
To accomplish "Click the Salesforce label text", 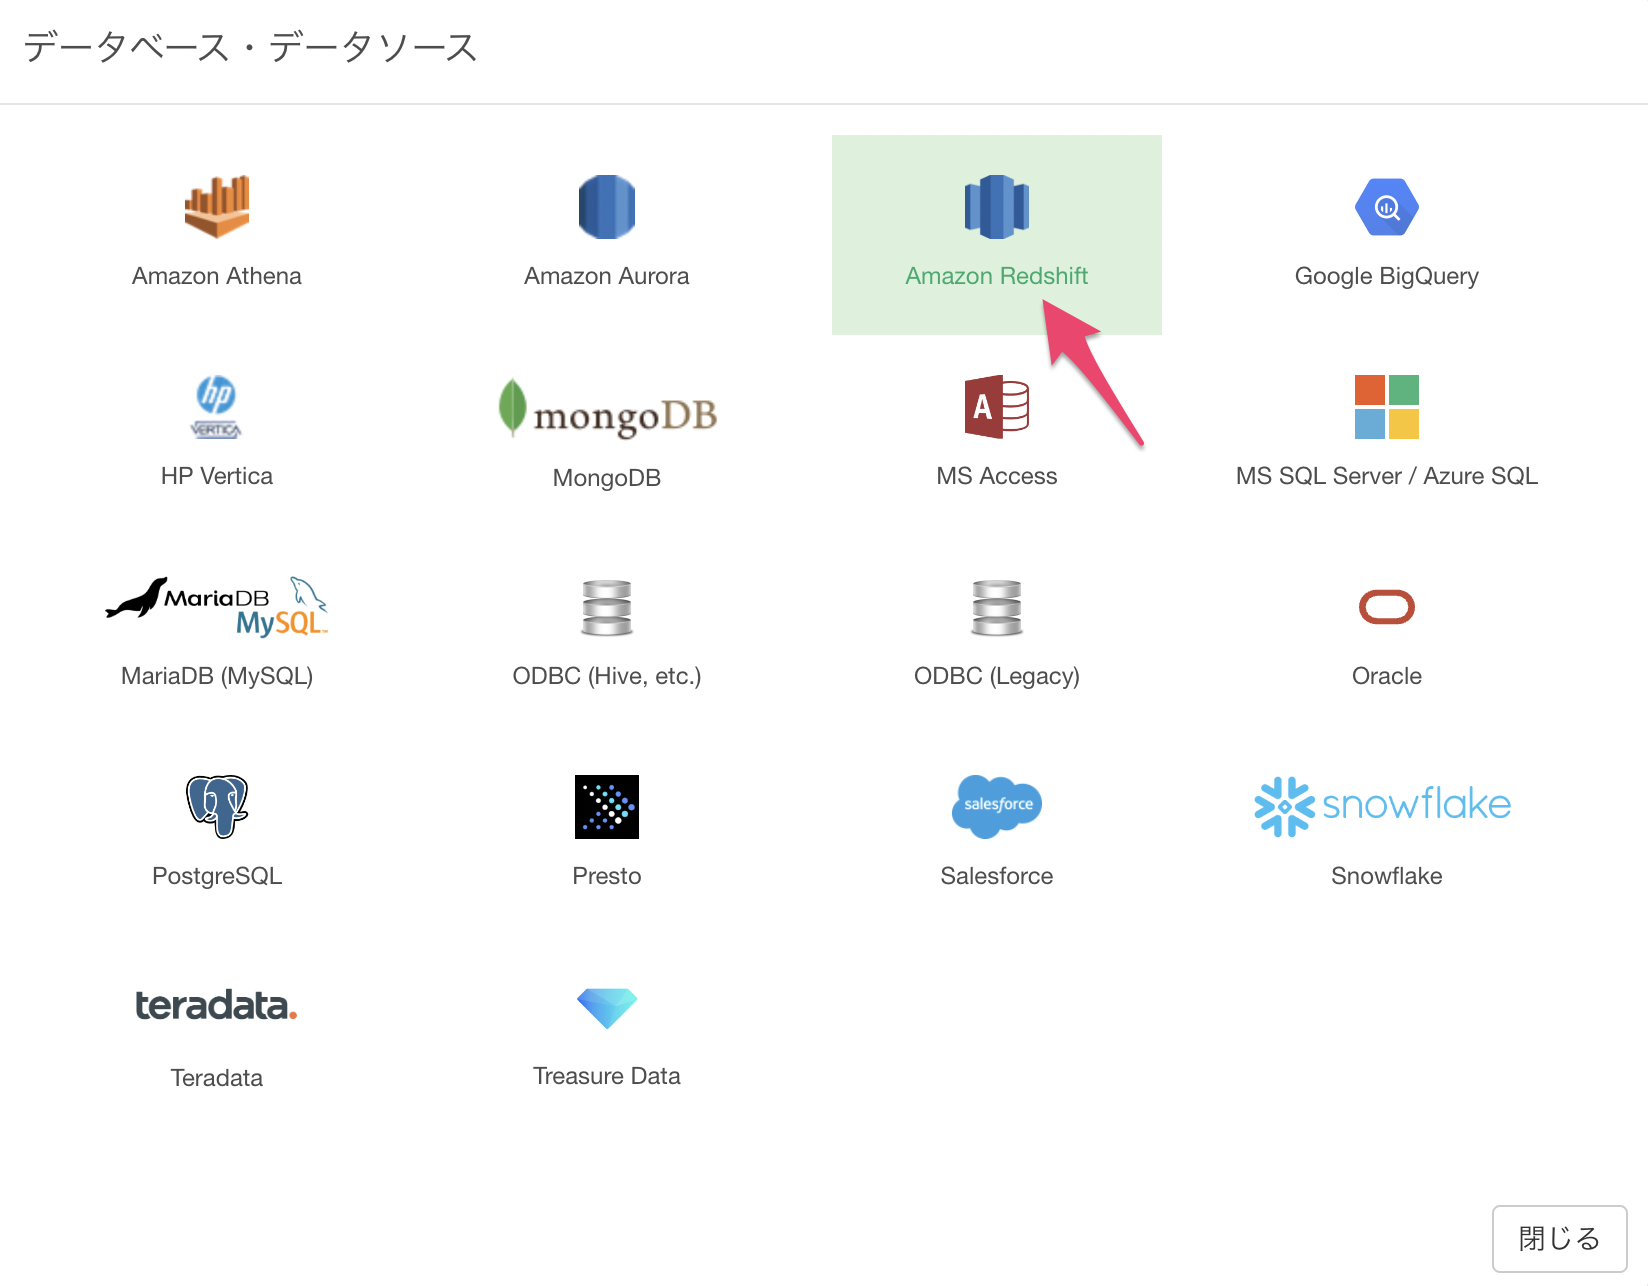I will tap(997, 876).
